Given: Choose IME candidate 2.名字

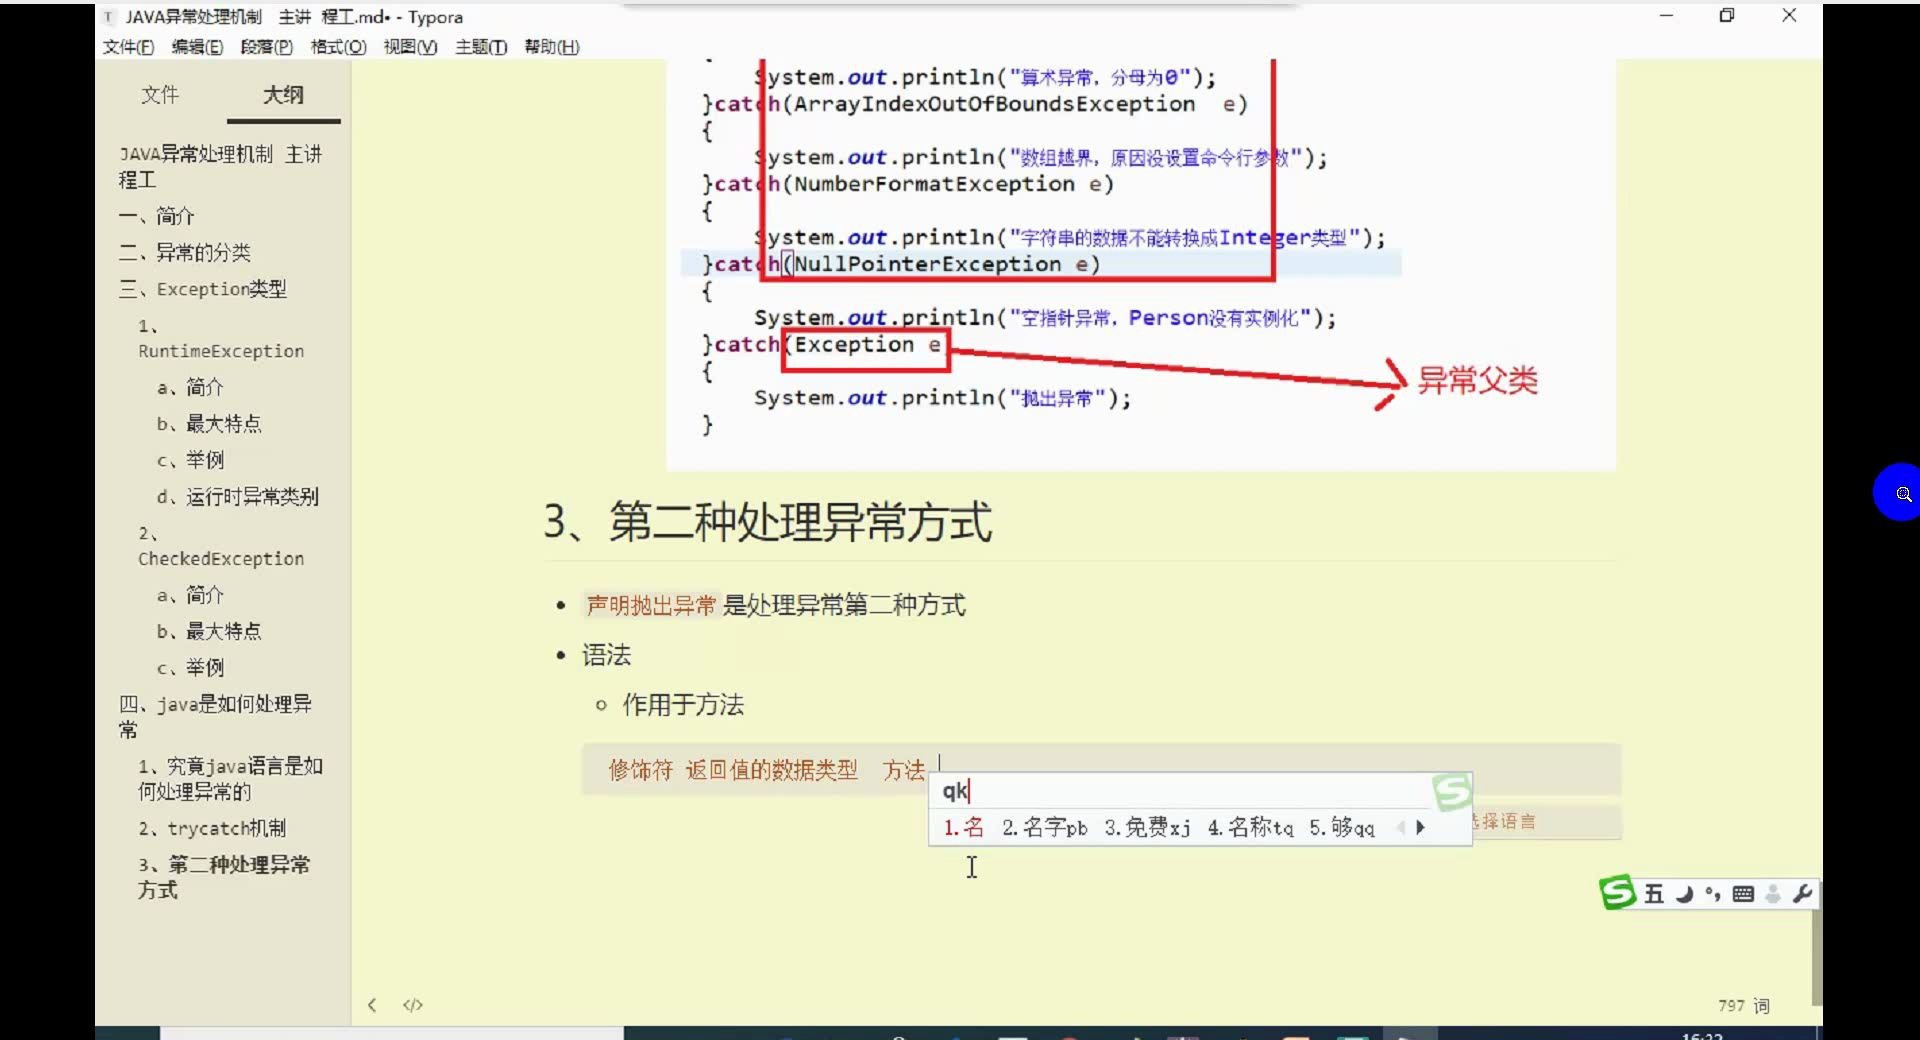Looking at the screenshot, I should (x=1044, y=827).
